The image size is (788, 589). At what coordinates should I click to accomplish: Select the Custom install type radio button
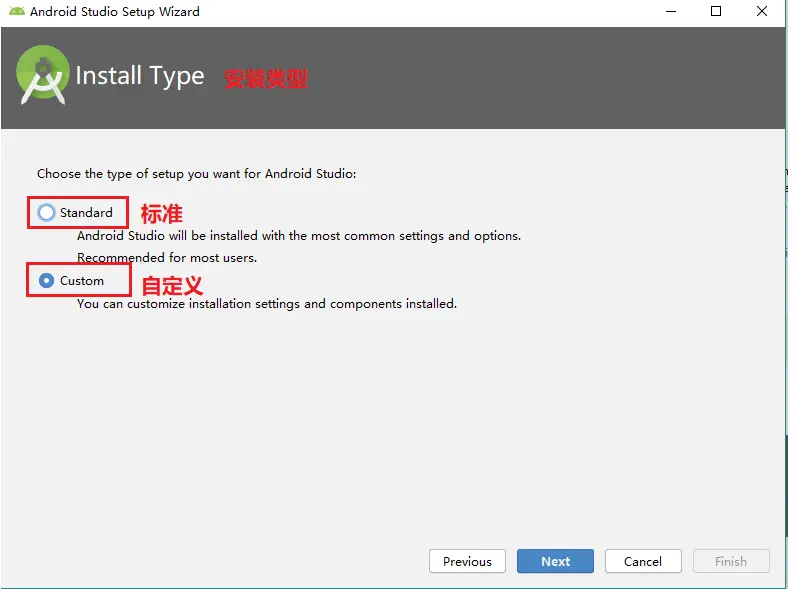click(46, 280)
